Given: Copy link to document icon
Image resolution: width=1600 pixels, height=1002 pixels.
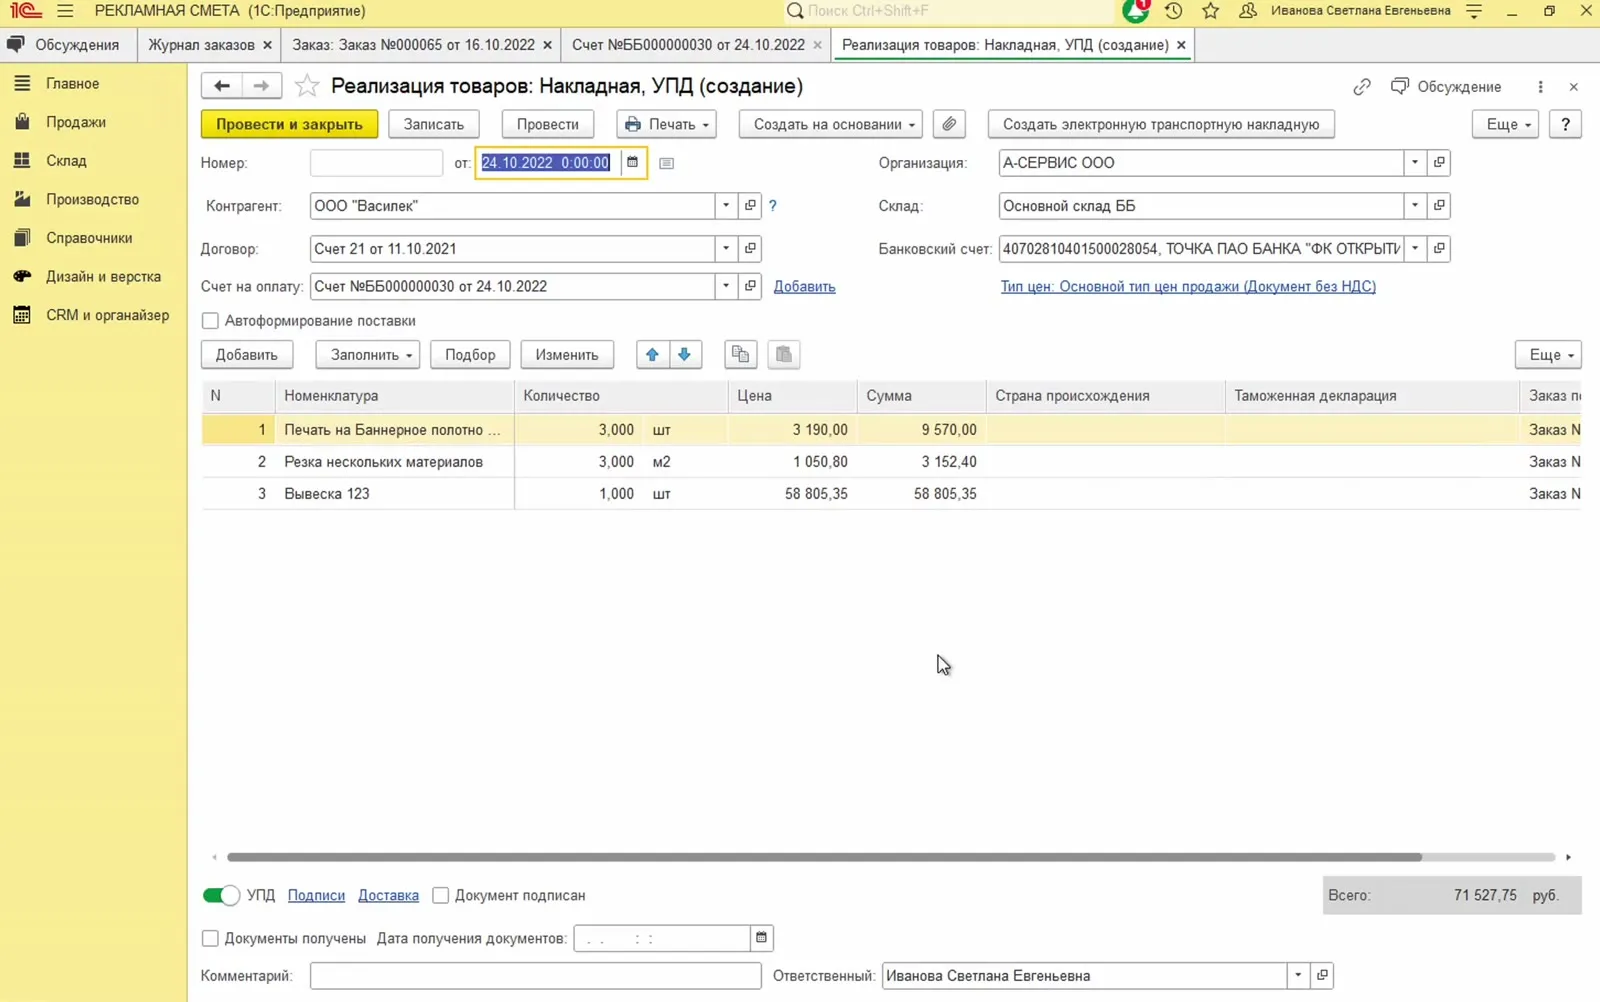Looking at the screenshot, I should 1362,87.
